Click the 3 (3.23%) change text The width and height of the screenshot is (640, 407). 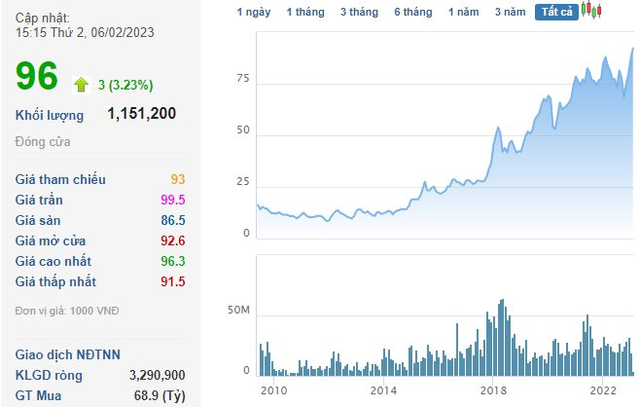point(125,85)
